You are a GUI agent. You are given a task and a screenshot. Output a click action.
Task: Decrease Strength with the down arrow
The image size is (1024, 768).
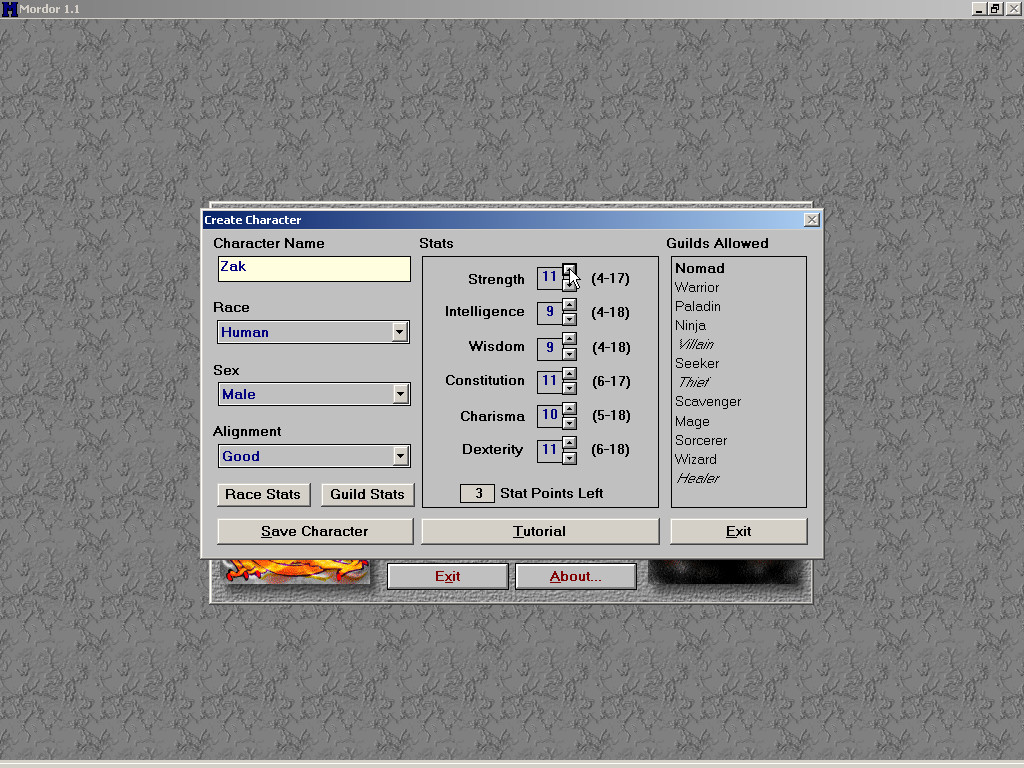[x=569, y=284]
